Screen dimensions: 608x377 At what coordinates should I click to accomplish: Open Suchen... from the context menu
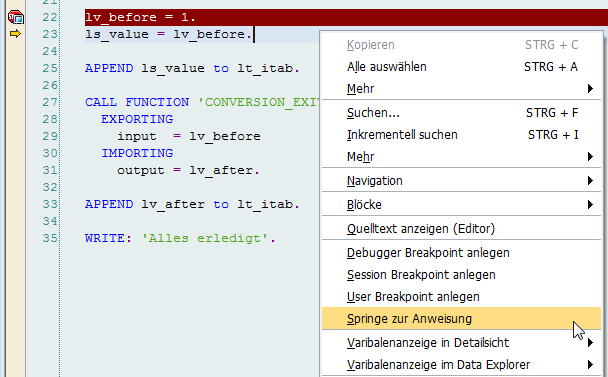coord(461,113)
